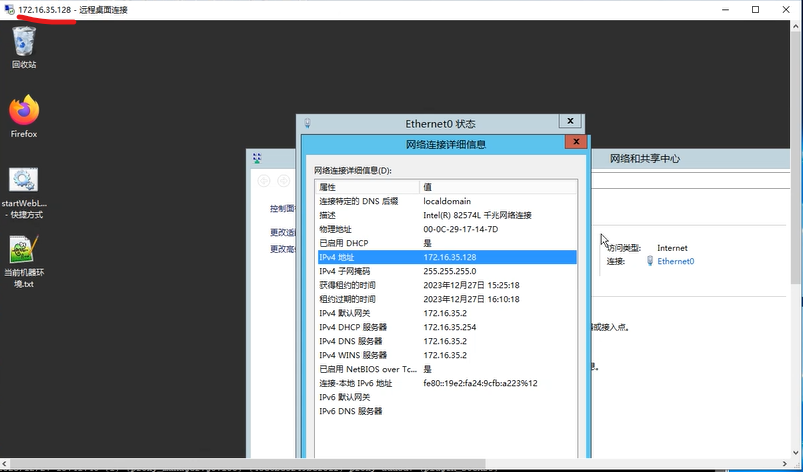Click the 属性 column header

[x=367, y=187]
